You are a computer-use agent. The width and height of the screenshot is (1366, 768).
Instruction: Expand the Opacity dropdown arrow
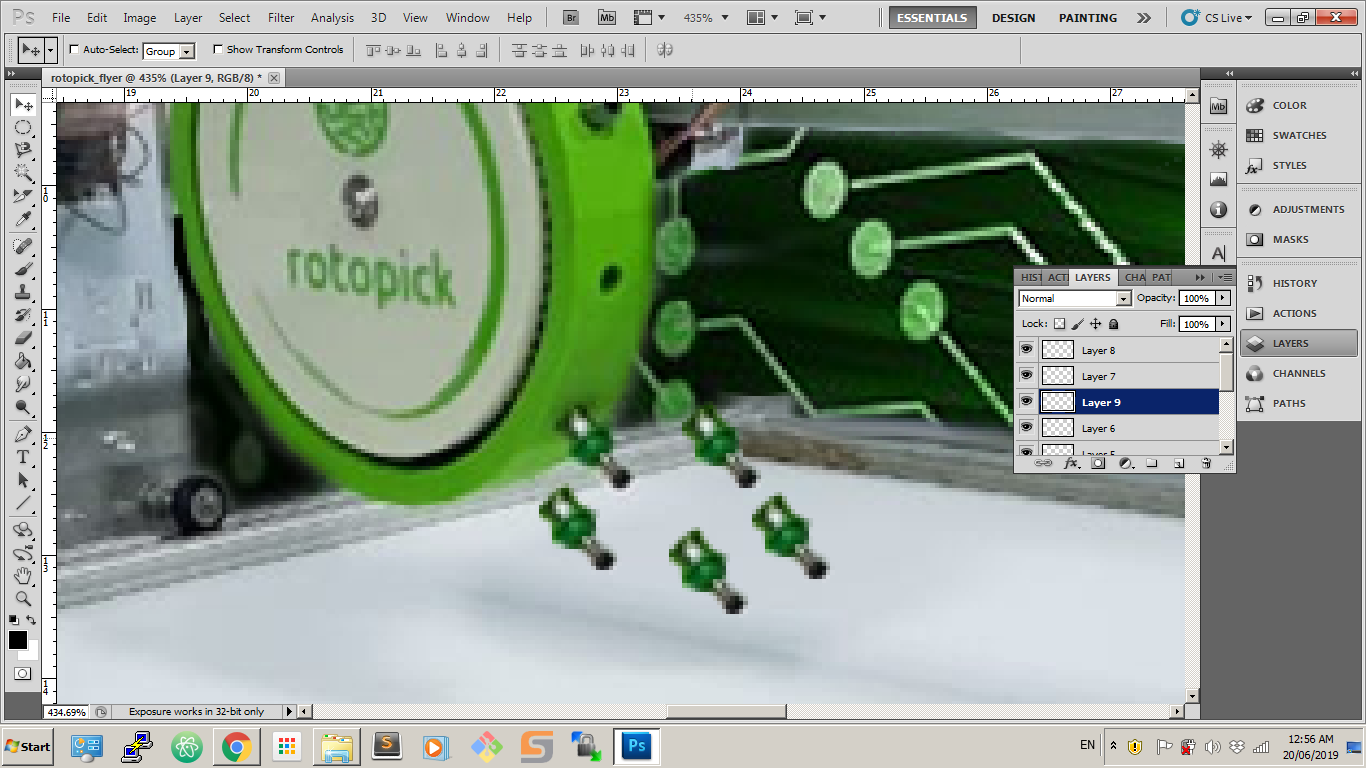point(1222,298)
